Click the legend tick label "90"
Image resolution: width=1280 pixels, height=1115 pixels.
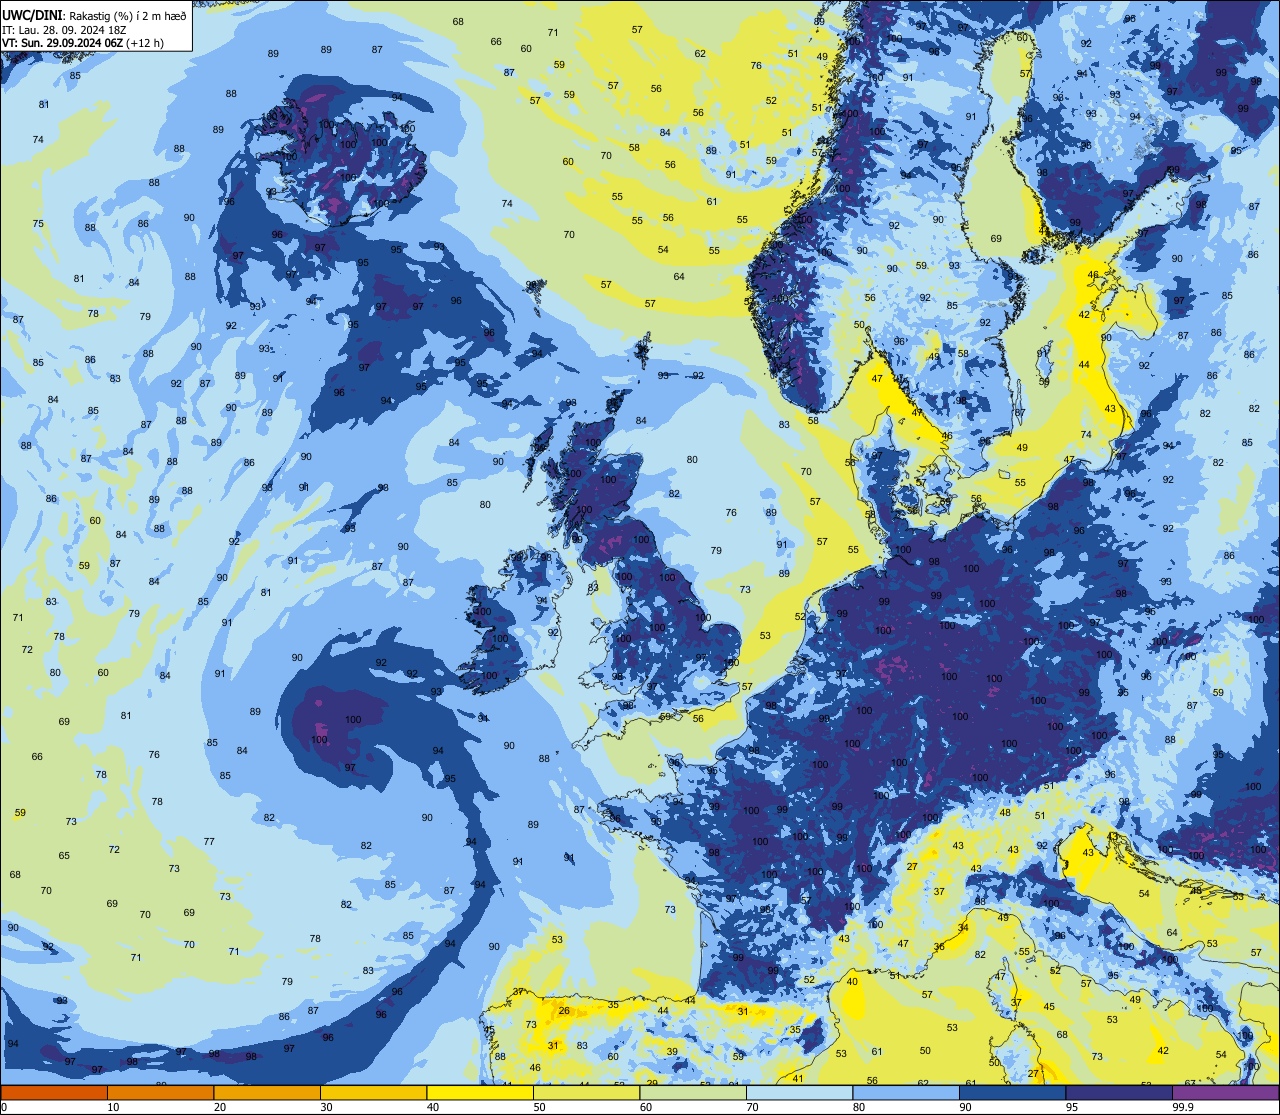pyautogui.click(x=965, y=1107)
